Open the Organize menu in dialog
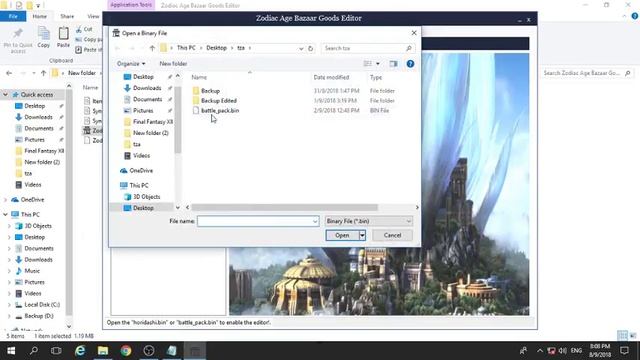The width and height of the screenshot is (640, 360). 131,64
